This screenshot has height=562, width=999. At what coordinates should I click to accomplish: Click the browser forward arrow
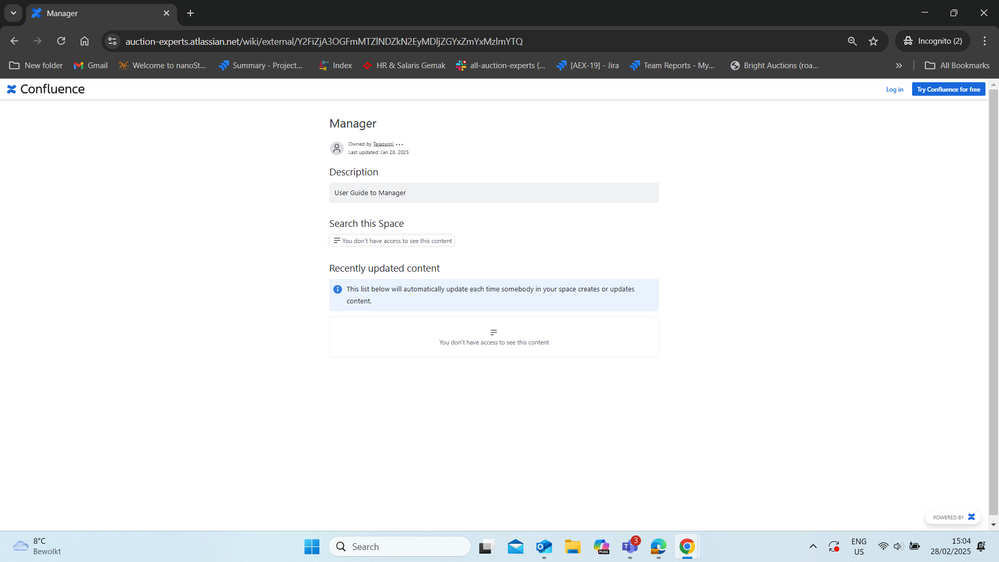coord(38,41)
